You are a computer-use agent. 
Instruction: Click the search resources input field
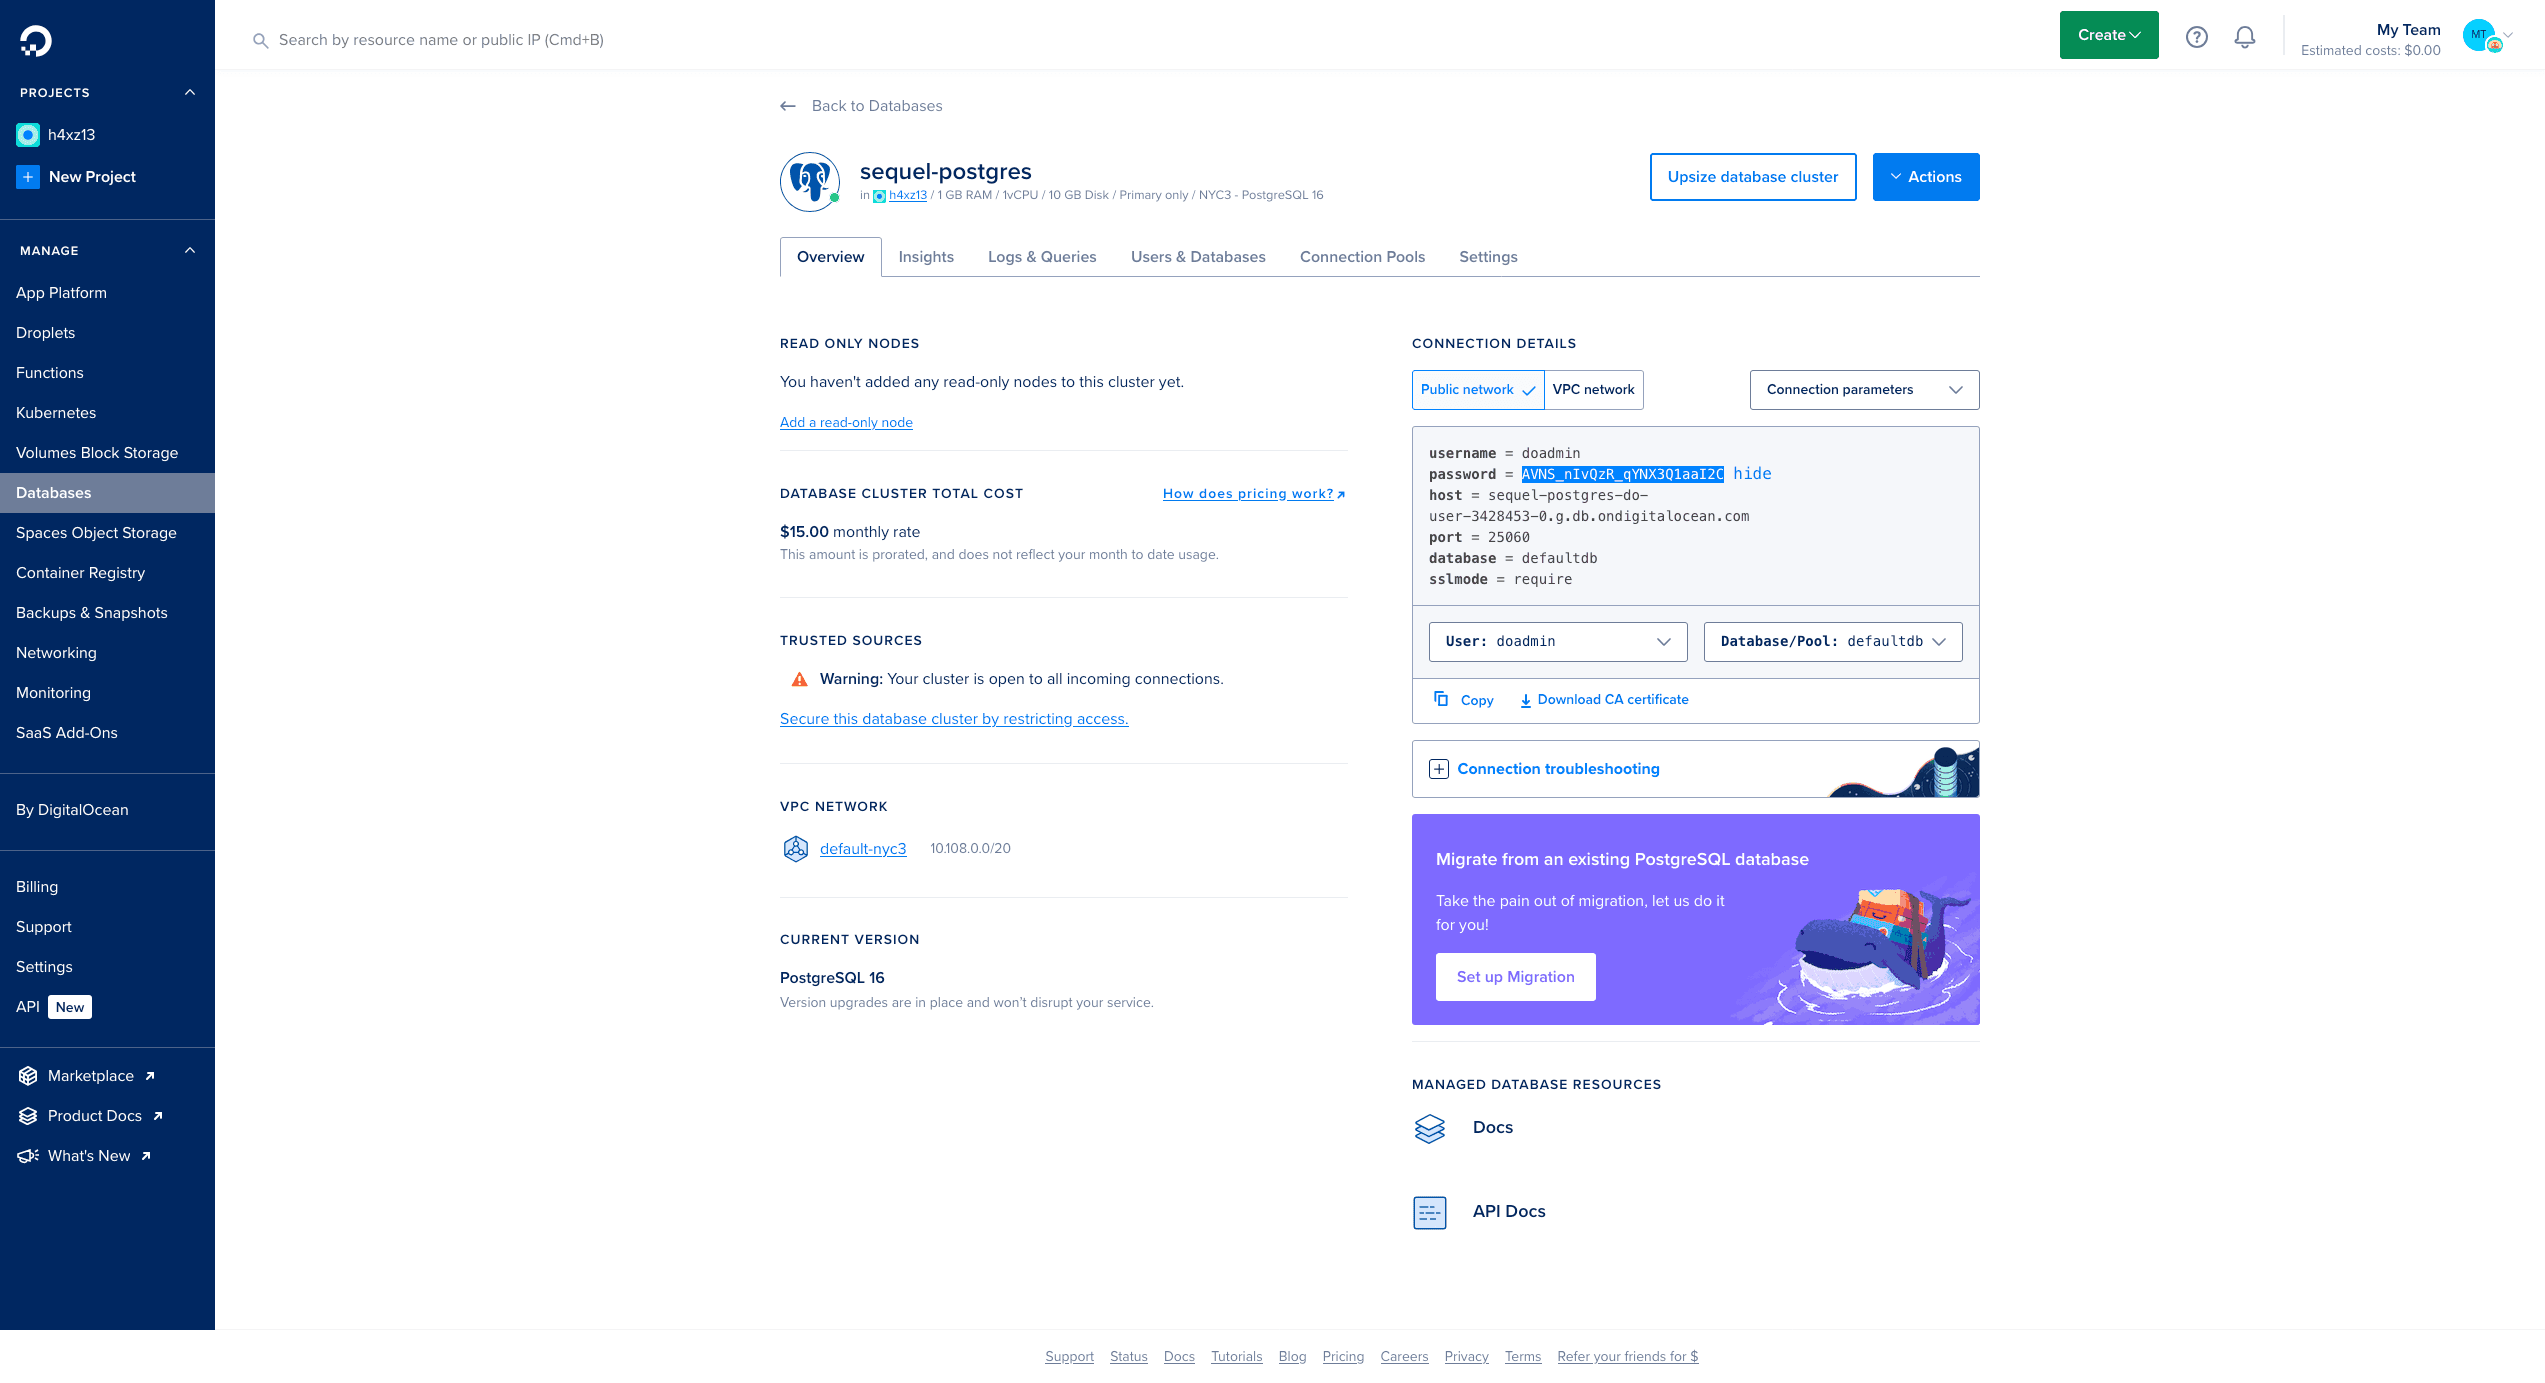coord(441,40)
